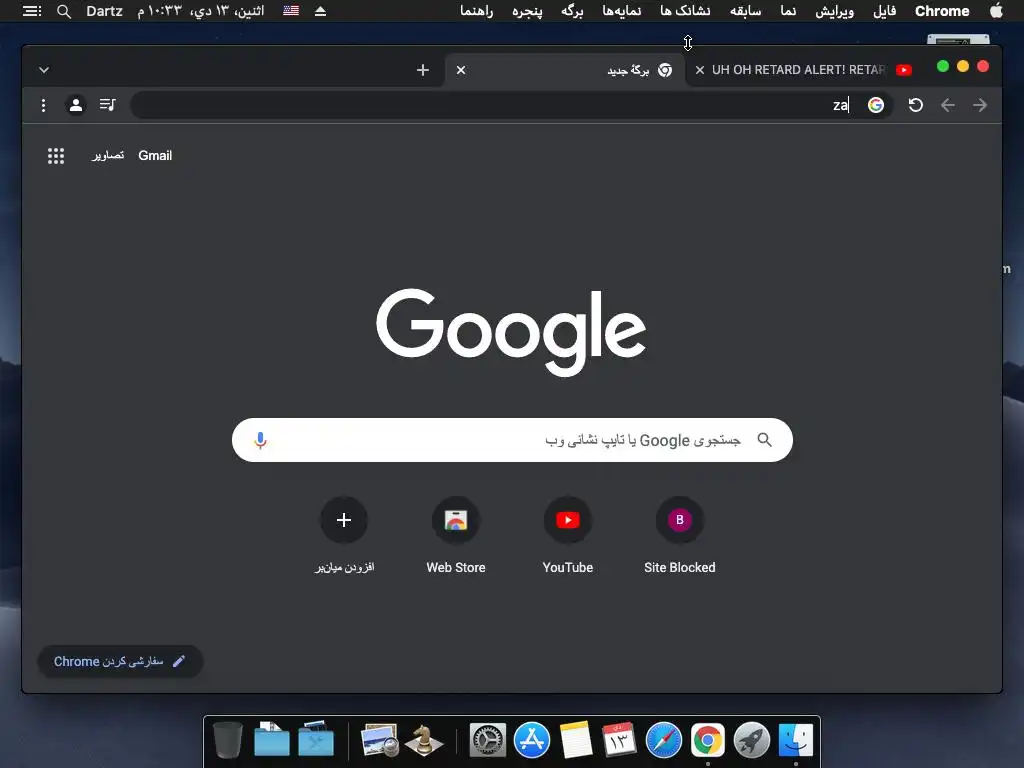
Task: Open System Preferences from the dock
Action: pyautogui.click(x=488, y=740)
